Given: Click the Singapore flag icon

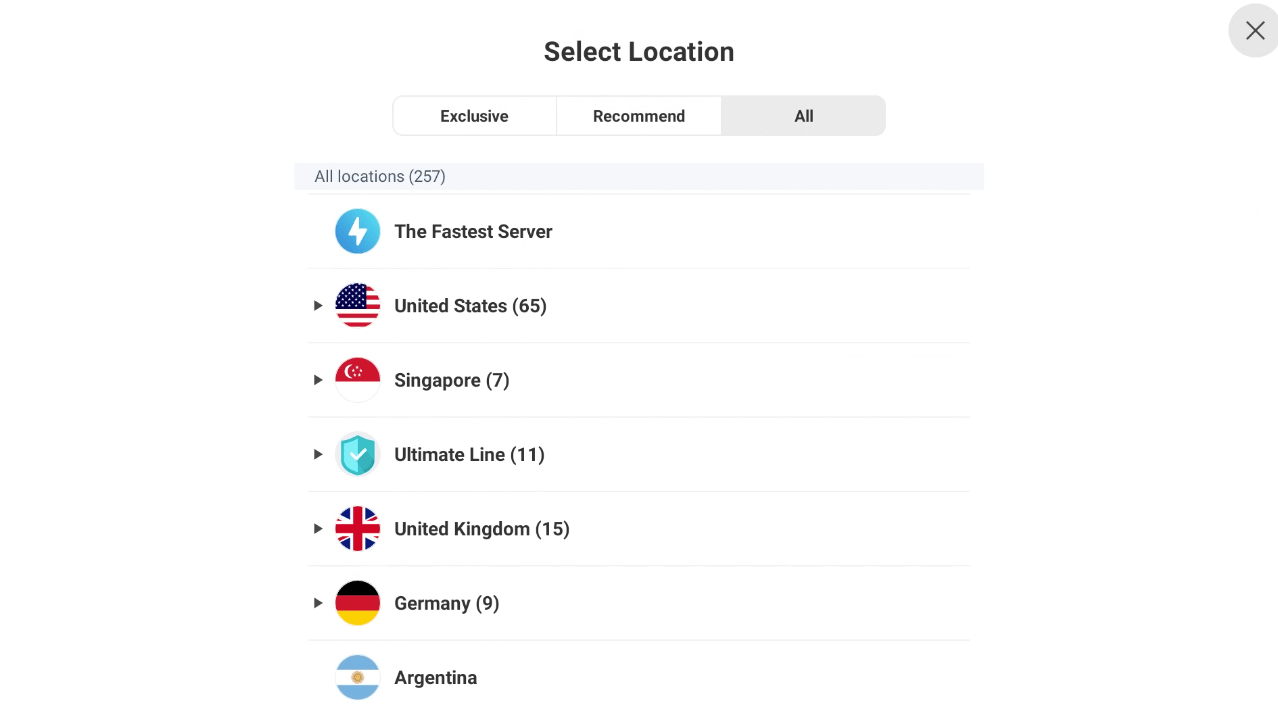Looking at the screenshot, I should (x=357, y=380).
